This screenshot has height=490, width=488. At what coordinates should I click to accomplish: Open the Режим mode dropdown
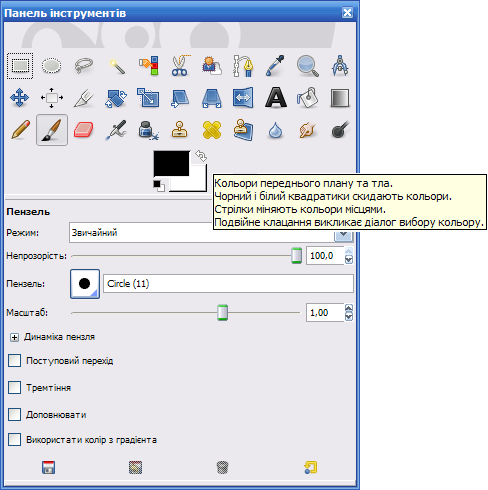click(211, 233)
